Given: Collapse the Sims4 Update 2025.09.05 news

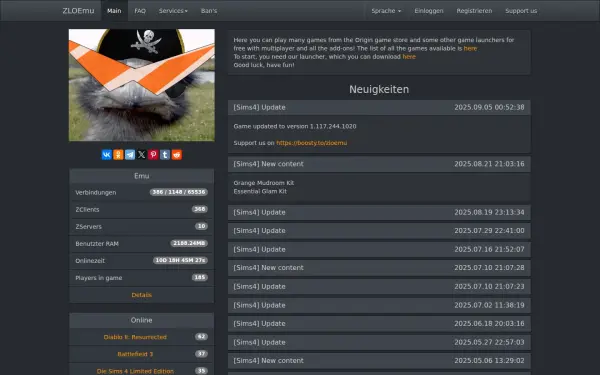Looking at the screenshot, I should (x=379, y=108).
